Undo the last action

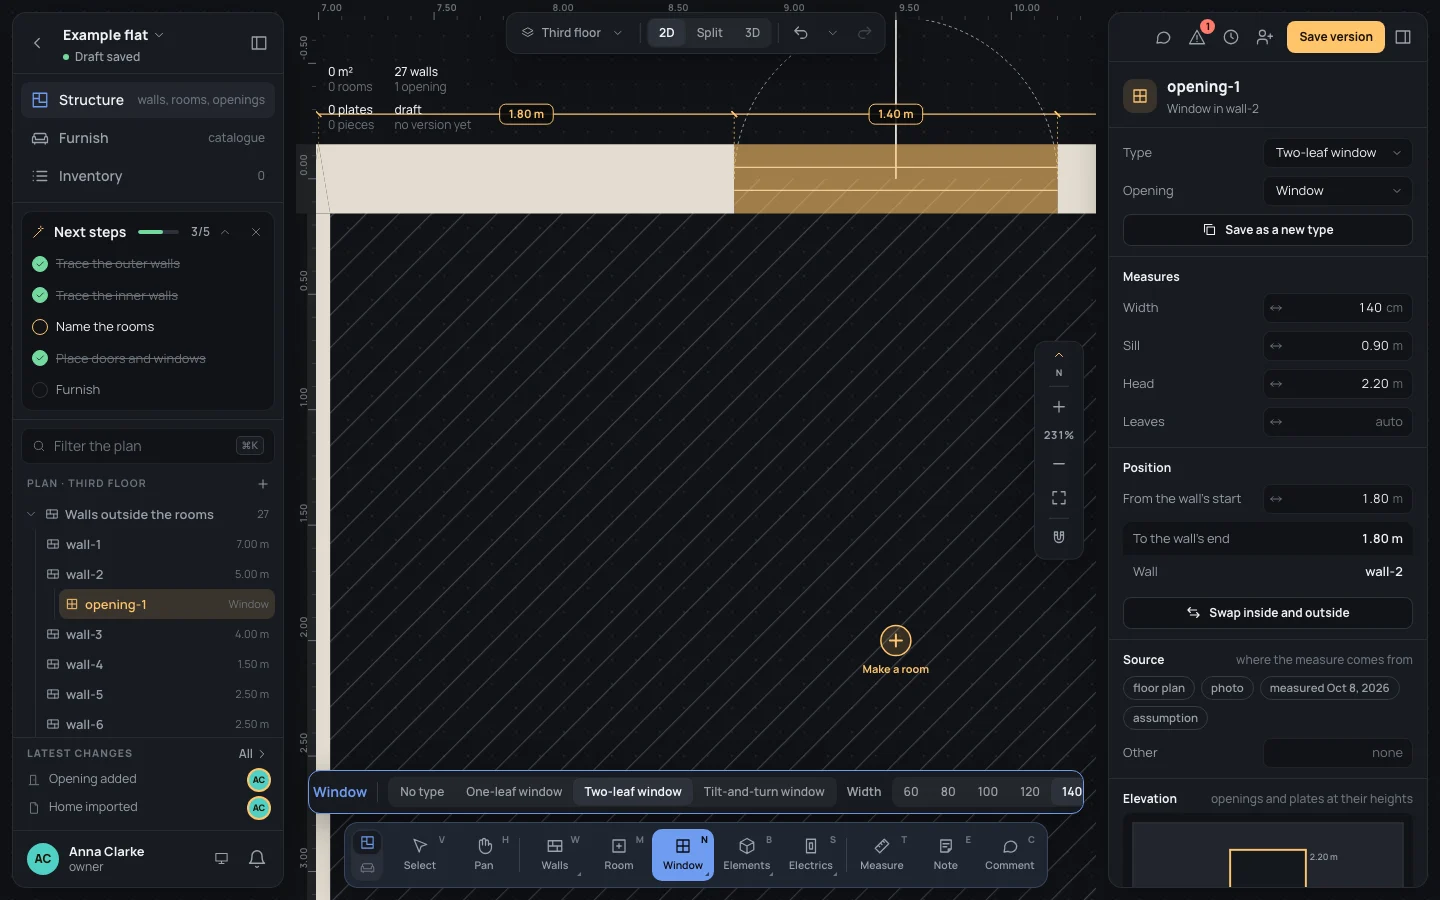[x=801, y=33]
